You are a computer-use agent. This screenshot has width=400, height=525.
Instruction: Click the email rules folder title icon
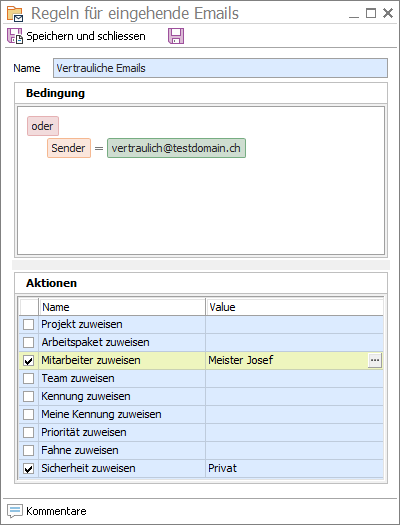[15, 14]
